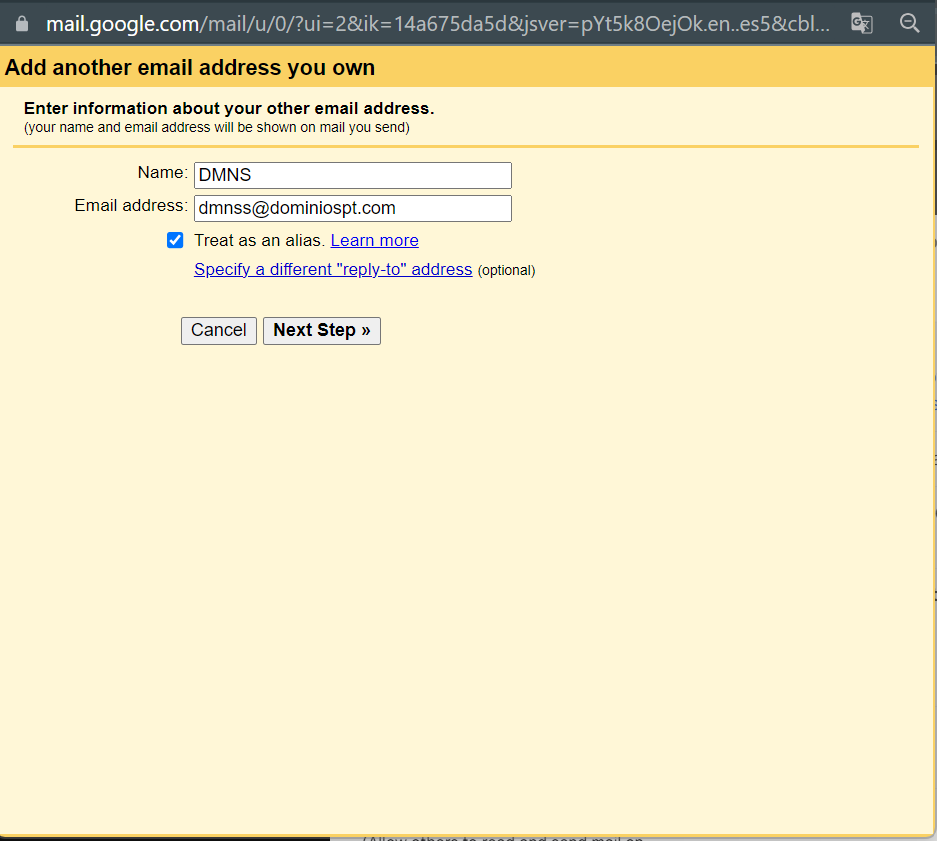This screenshot has height=841, width=937.
Task: Click the "Treat as an alias." label text
Action: pyautogui.click(x=259, y=240)
